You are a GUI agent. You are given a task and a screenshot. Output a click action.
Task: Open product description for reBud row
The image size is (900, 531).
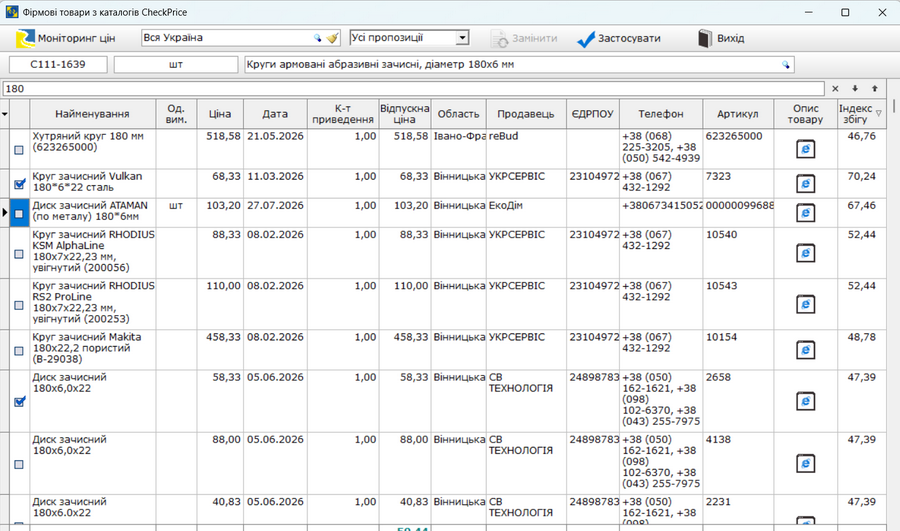tap(805, 149)
